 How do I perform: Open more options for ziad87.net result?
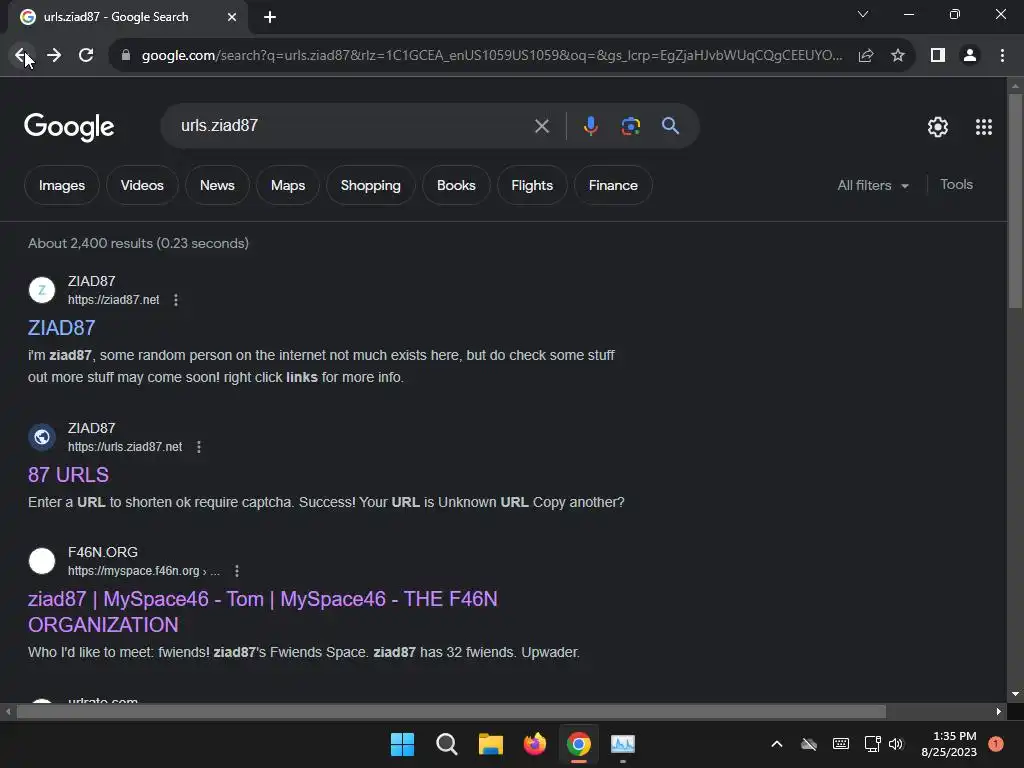point(176,300)
